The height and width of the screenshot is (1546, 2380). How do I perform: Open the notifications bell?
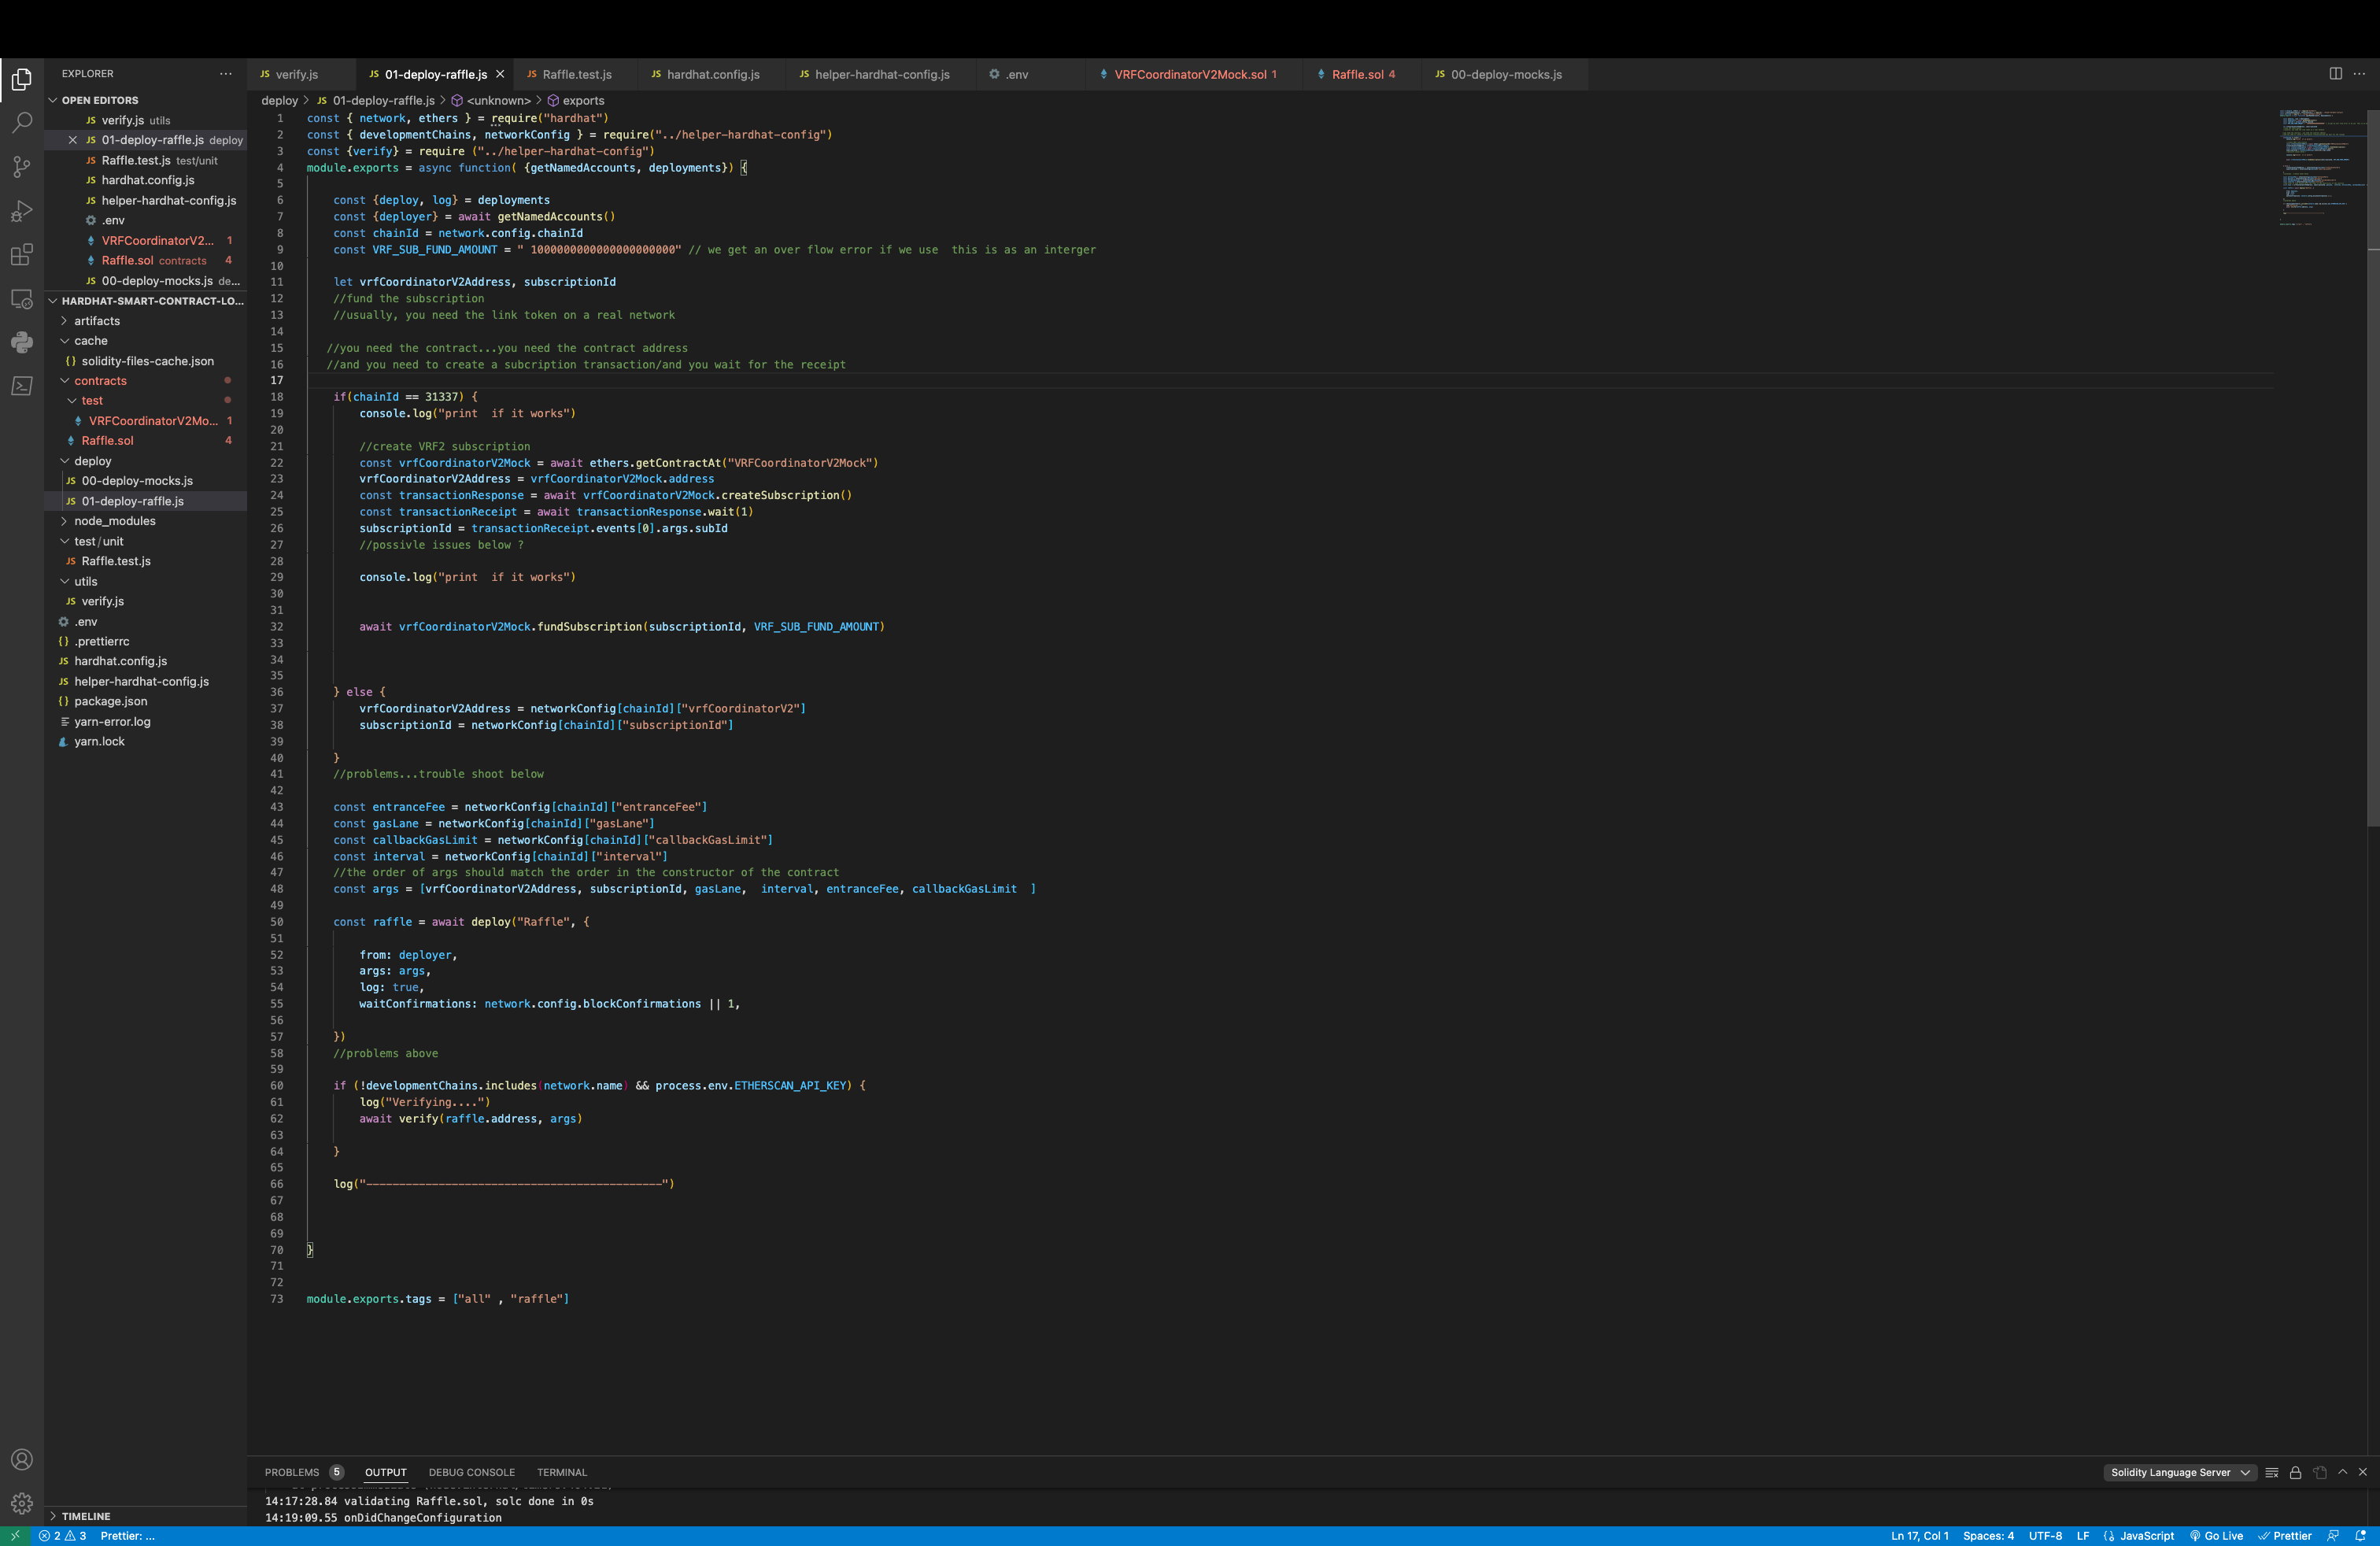2360,1536
